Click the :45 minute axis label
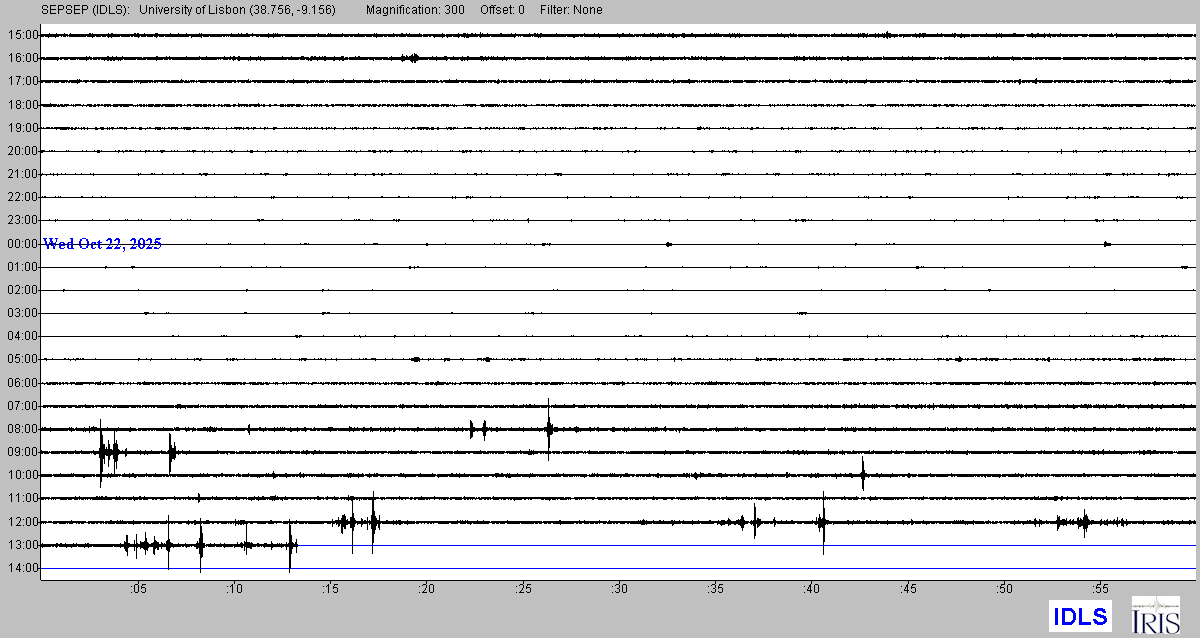 pyautogui.click(x=908, y=589)
